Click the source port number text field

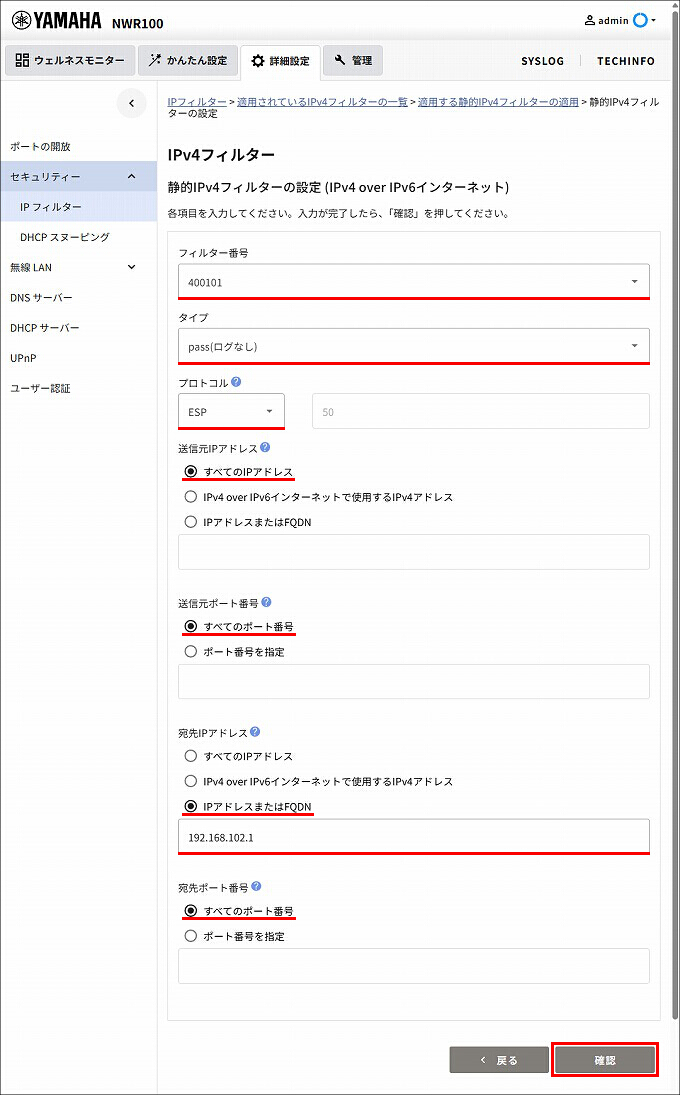[413, 682]
